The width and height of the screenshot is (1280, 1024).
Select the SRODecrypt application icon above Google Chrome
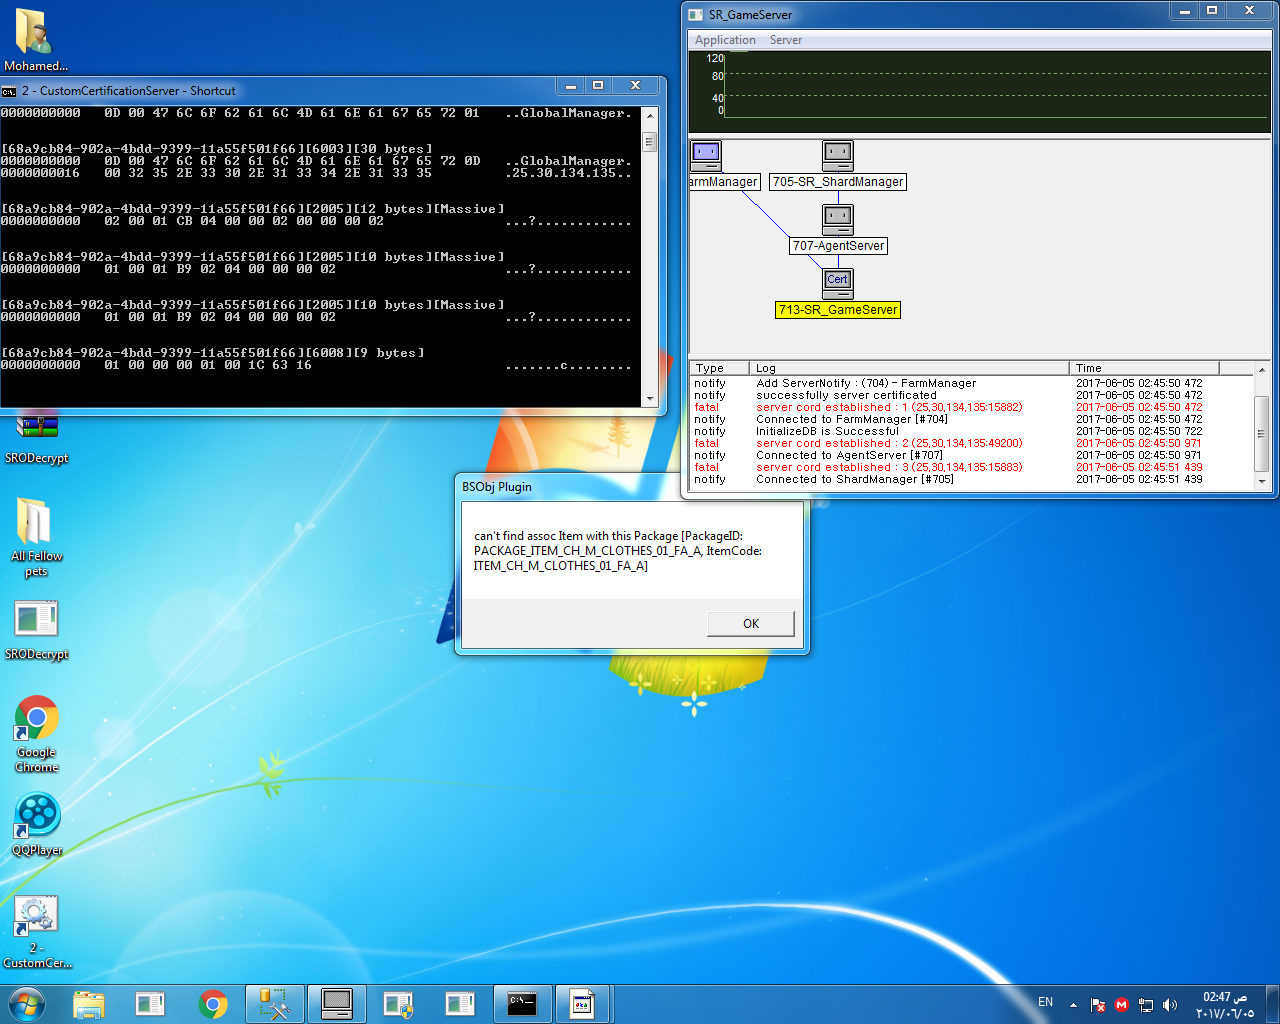click(x=36, y=630)
